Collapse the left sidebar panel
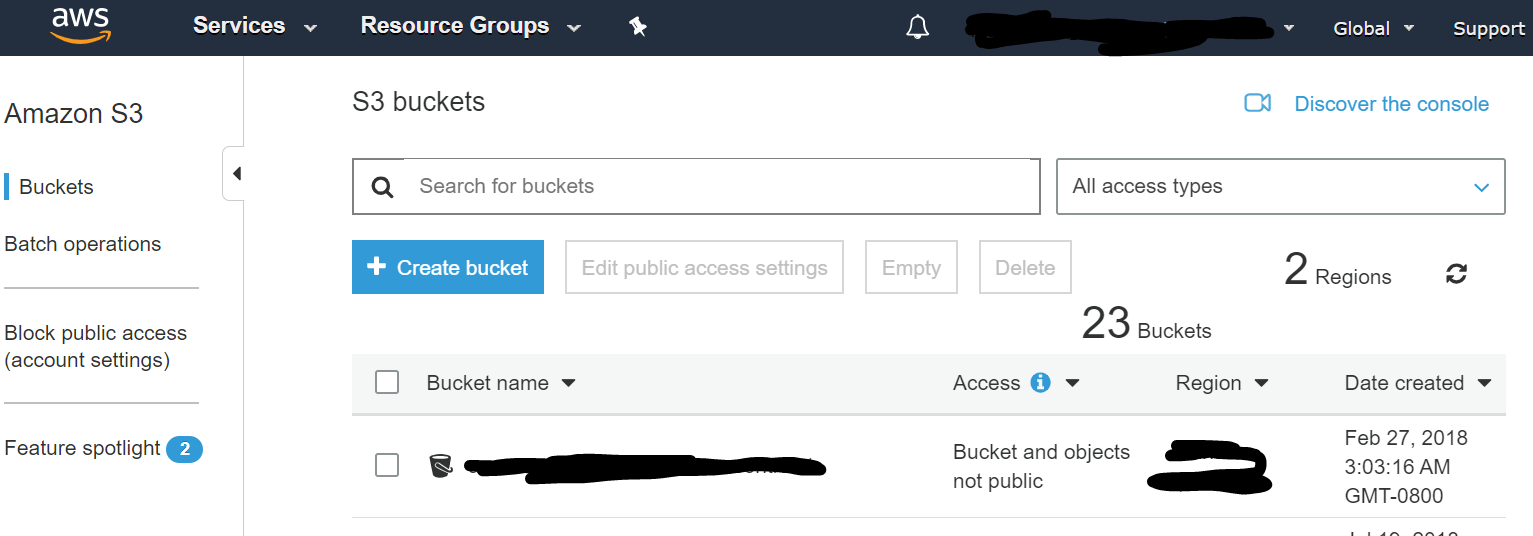Screen dimensions: 1533x536 235,174
